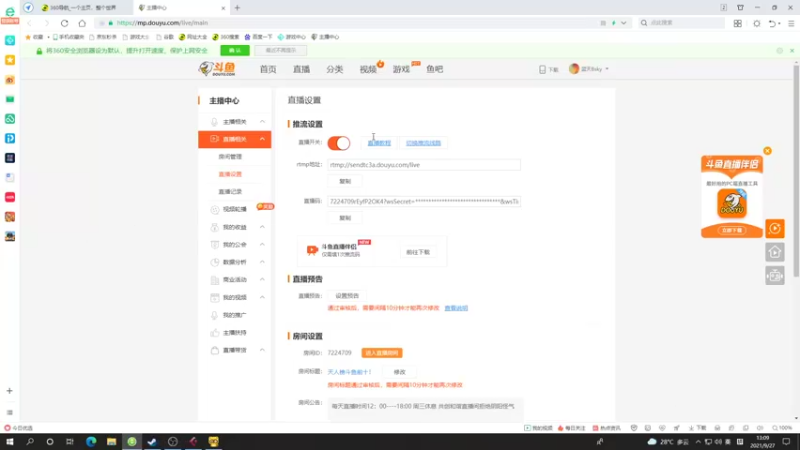Click the Windows Start button
The image size is (800, 450).
tap(10, 442)
